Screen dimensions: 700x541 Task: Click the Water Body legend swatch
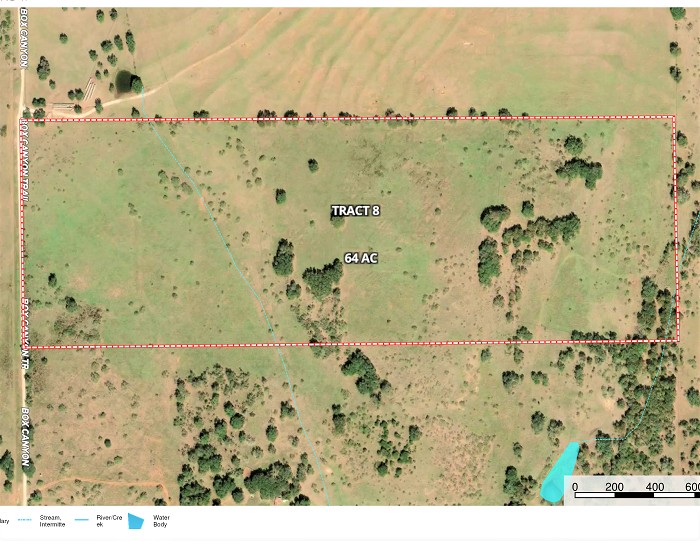(x=135, y=521)
